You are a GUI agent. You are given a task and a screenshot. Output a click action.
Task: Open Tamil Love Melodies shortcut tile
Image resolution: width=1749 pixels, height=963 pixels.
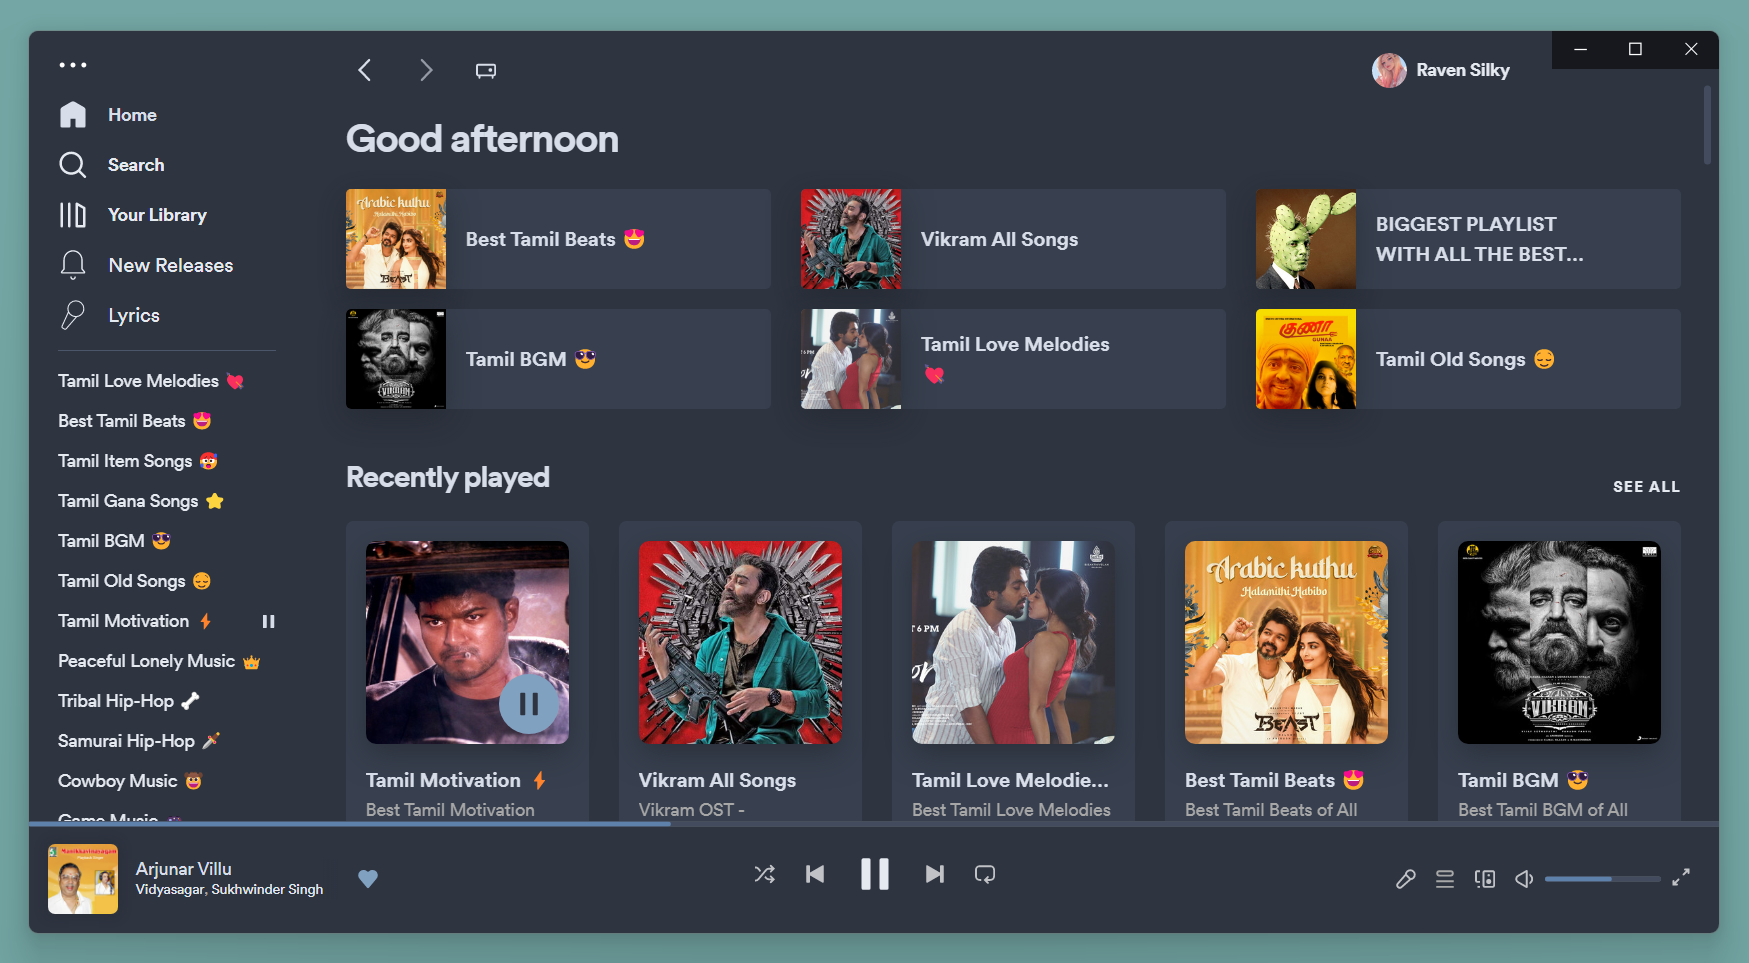[x=1013, y=359]
